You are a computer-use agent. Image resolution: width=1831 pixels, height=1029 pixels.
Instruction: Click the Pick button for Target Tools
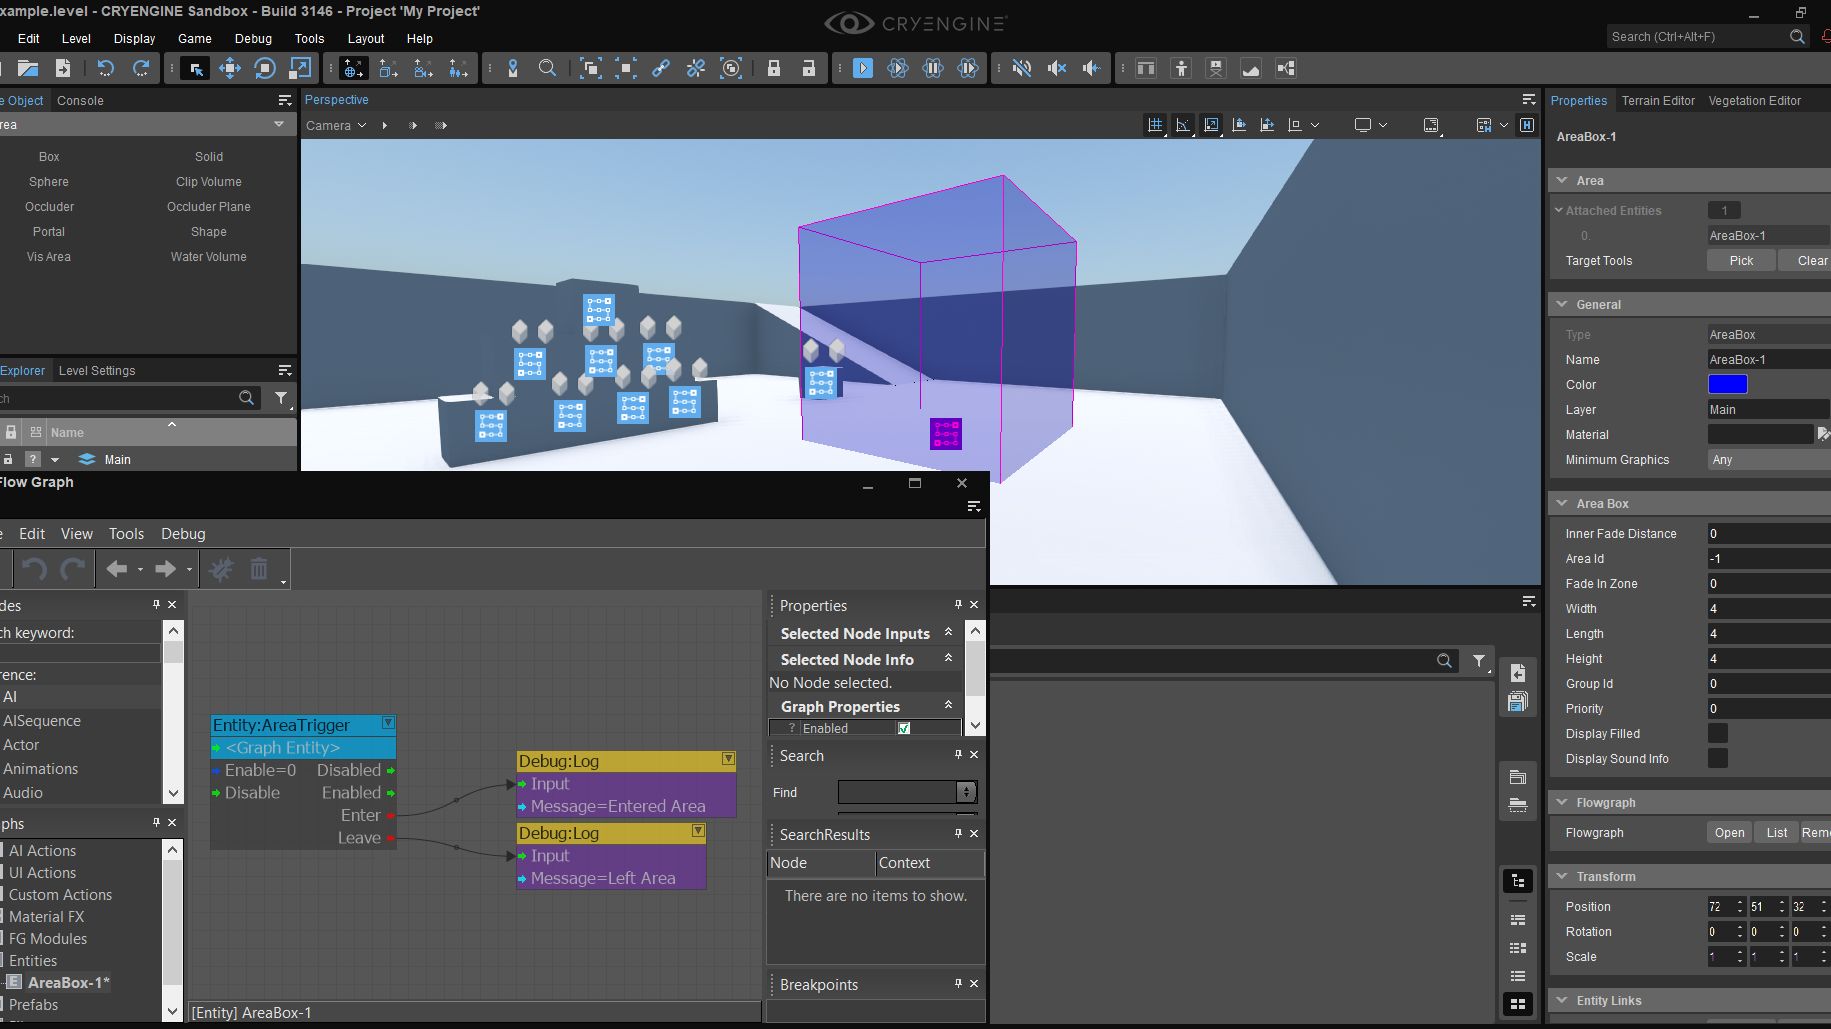tap(1741, 260)
